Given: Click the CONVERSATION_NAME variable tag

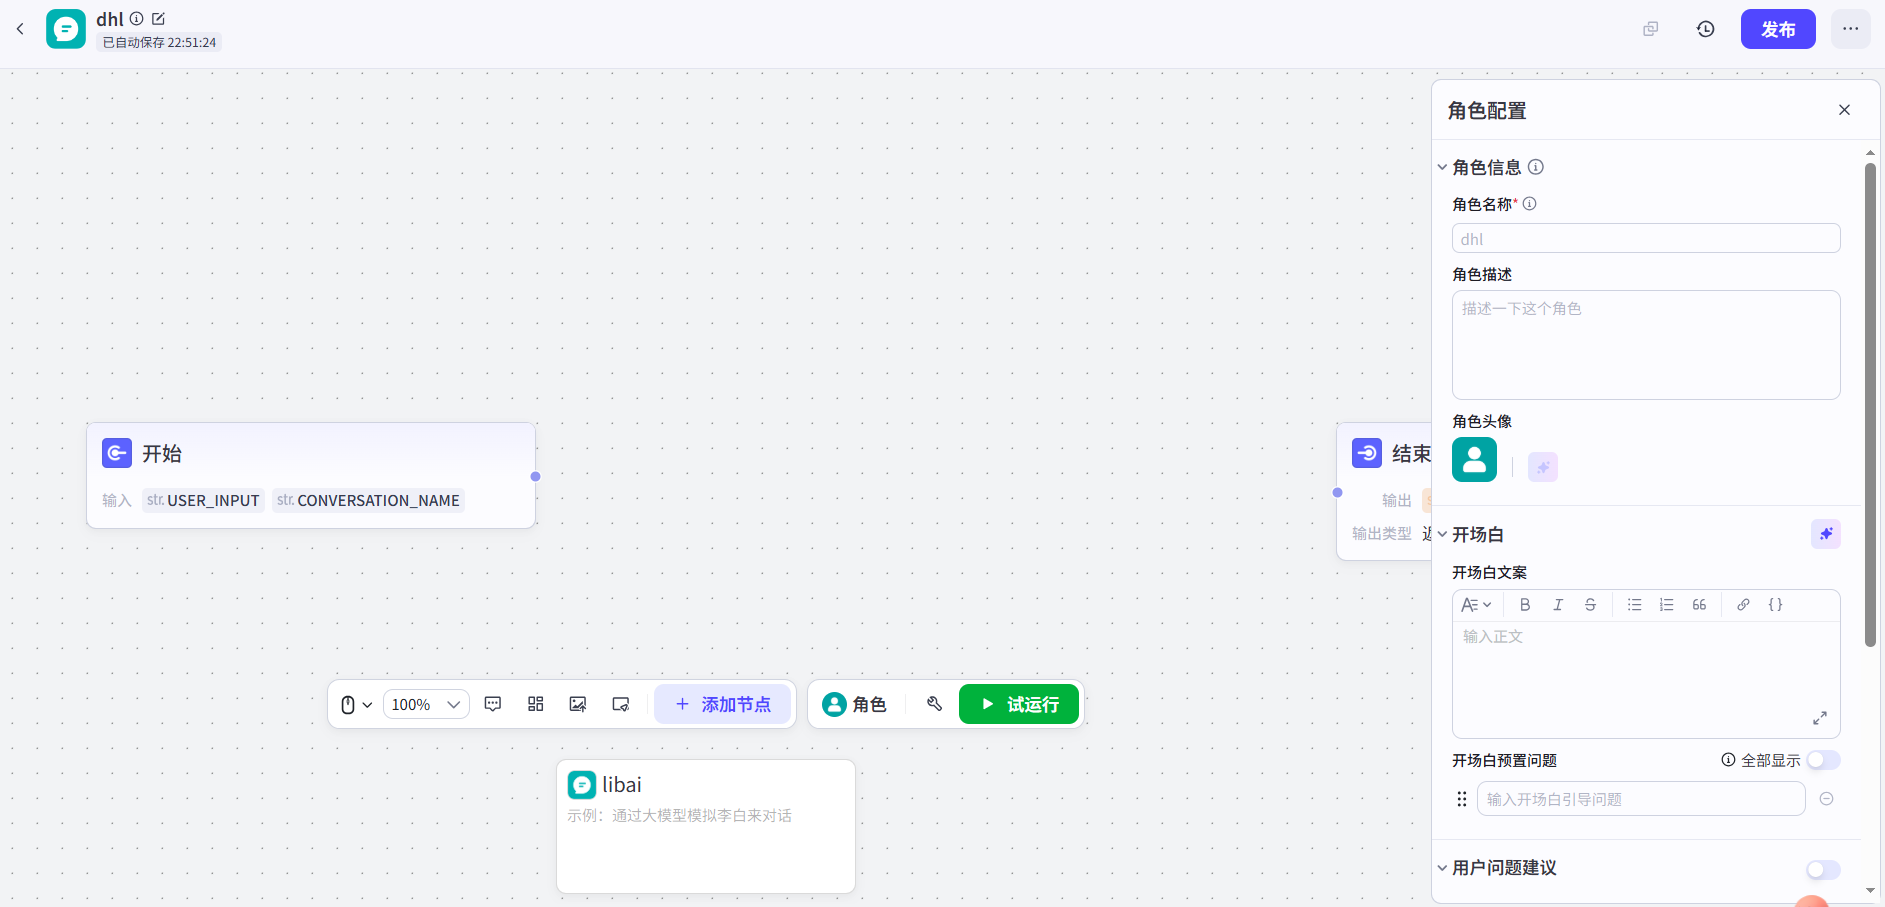Looking at the screenshot, I should 368,500.
